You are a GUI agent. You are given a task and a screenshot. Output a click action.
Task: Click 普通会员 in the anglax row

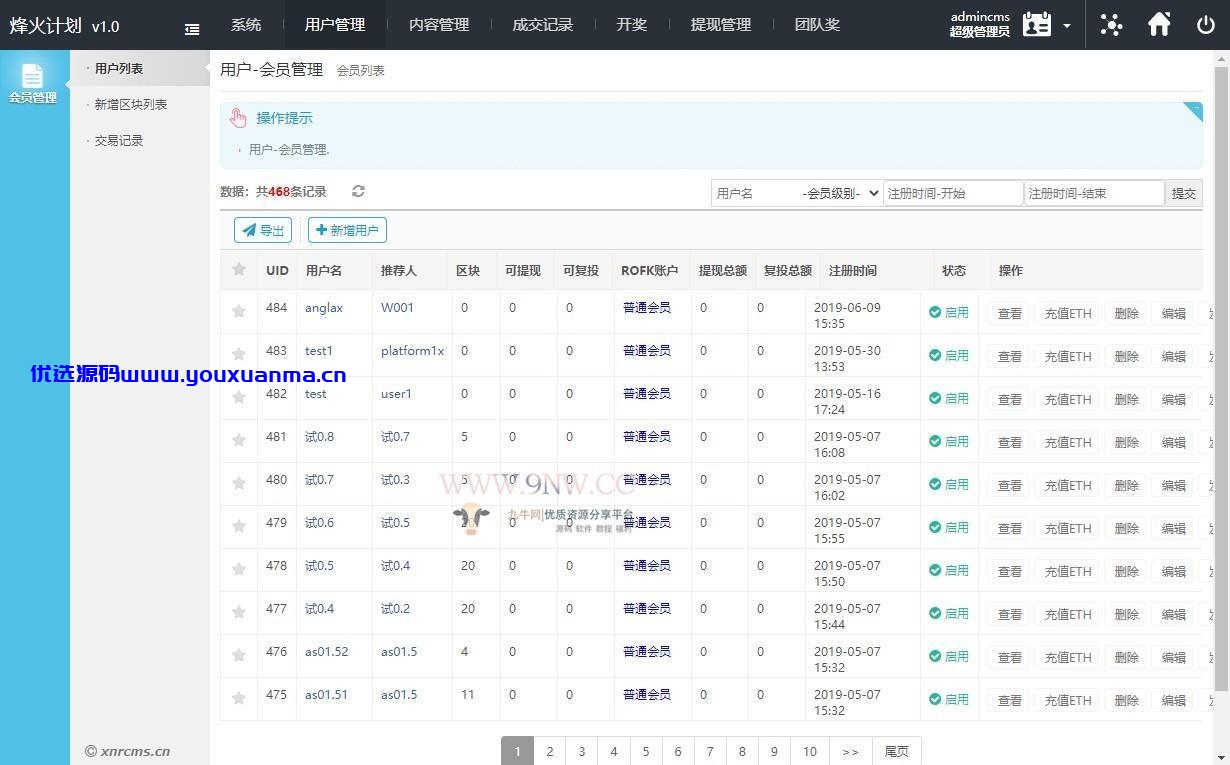click(x=646, y=308)
